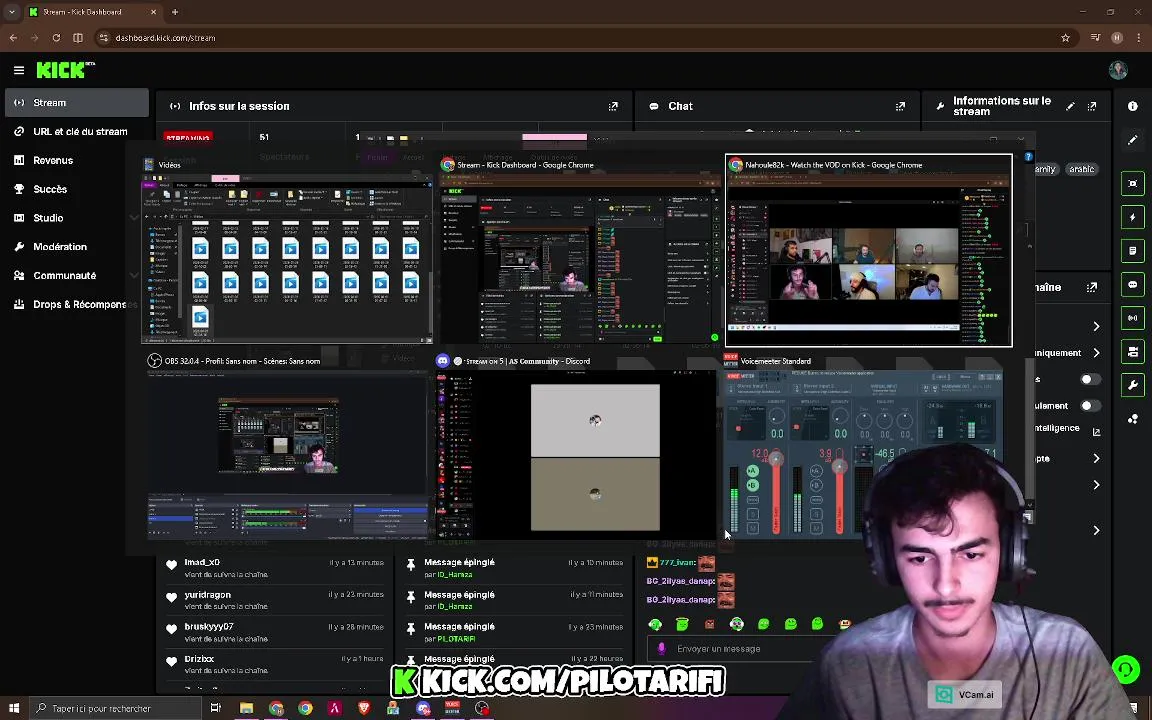1152x720 pixels.
Task: Pop out the Chat panel
Action: pyautogui.click(x=900, y=107)
